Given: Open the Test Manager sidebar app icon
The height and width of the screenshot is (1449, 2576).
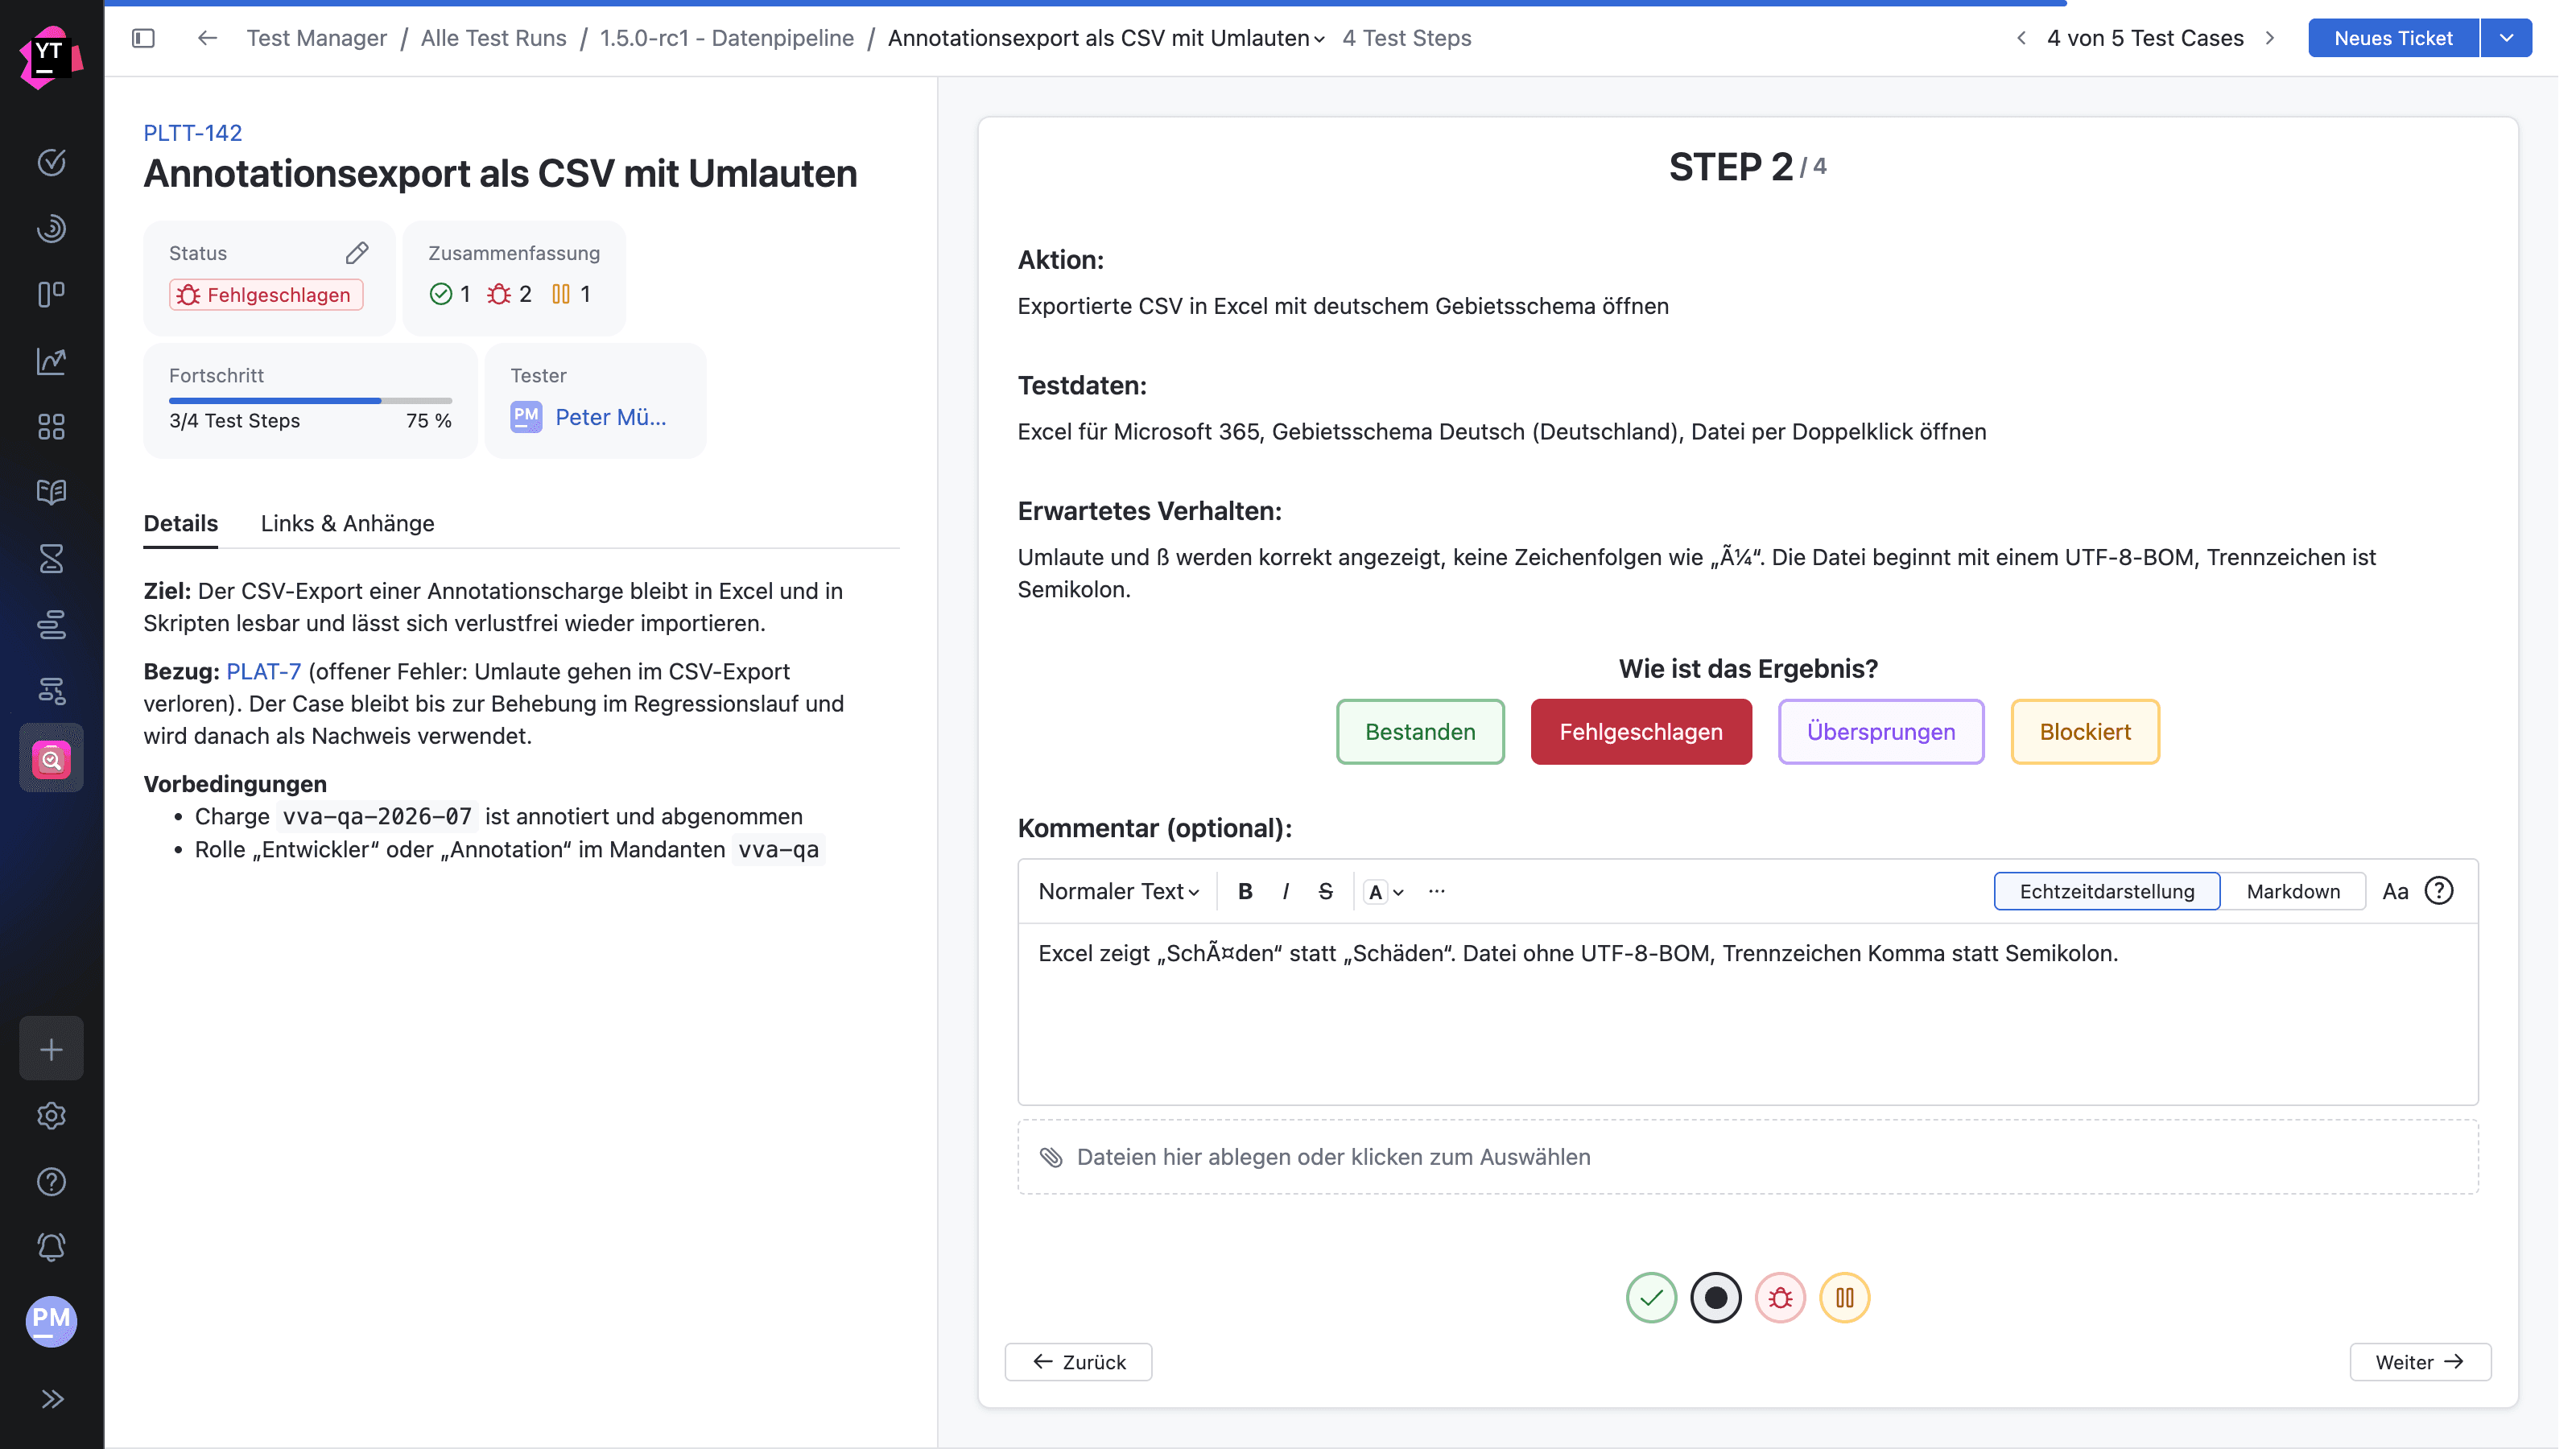Looking at the screenshot, I should click(x=51, y=759).
